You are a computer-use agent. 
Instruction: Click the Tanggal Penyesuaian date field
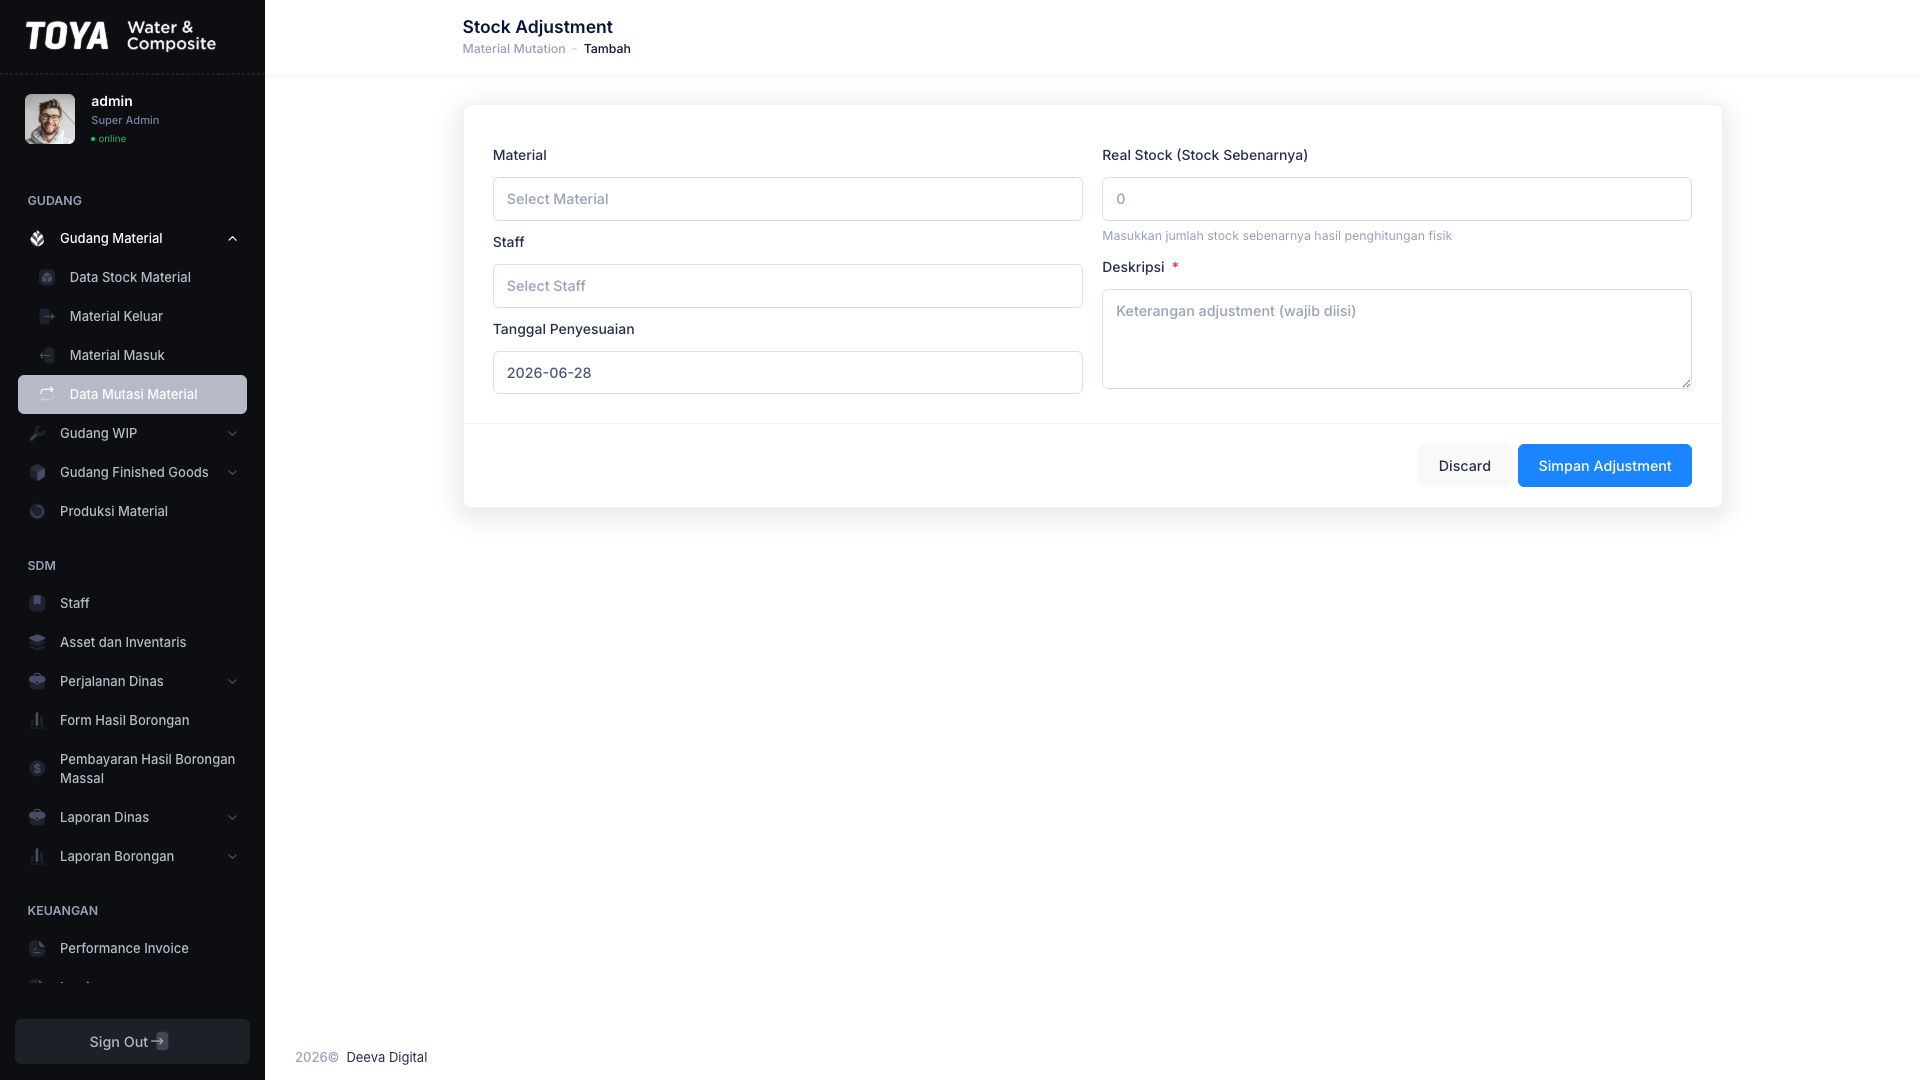[x=787, y=373]
